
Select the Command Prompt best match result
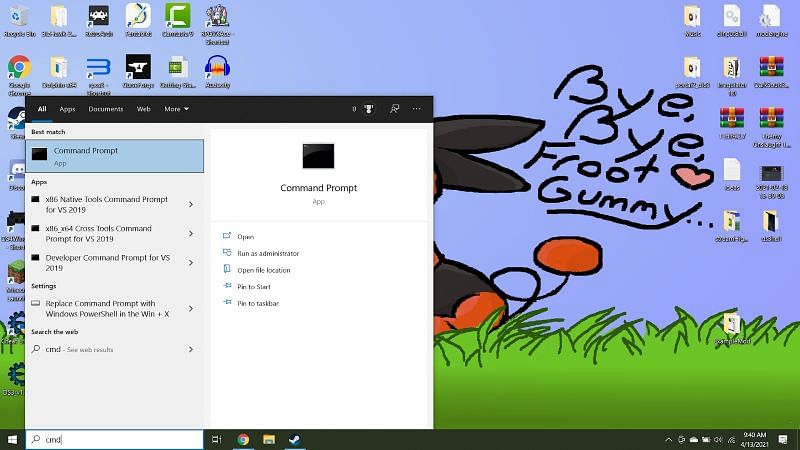pyautogui.click(x=114, y=156)
